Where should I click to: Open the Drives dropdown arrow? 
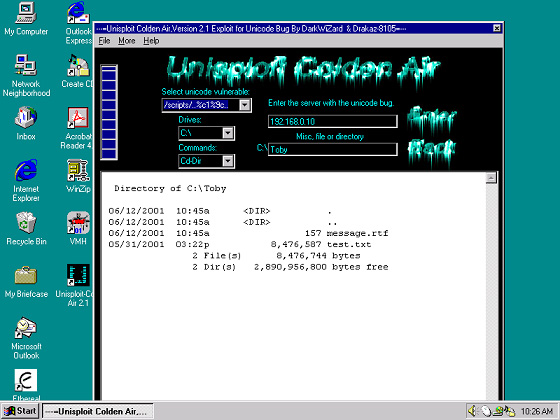tap(228, 133)
